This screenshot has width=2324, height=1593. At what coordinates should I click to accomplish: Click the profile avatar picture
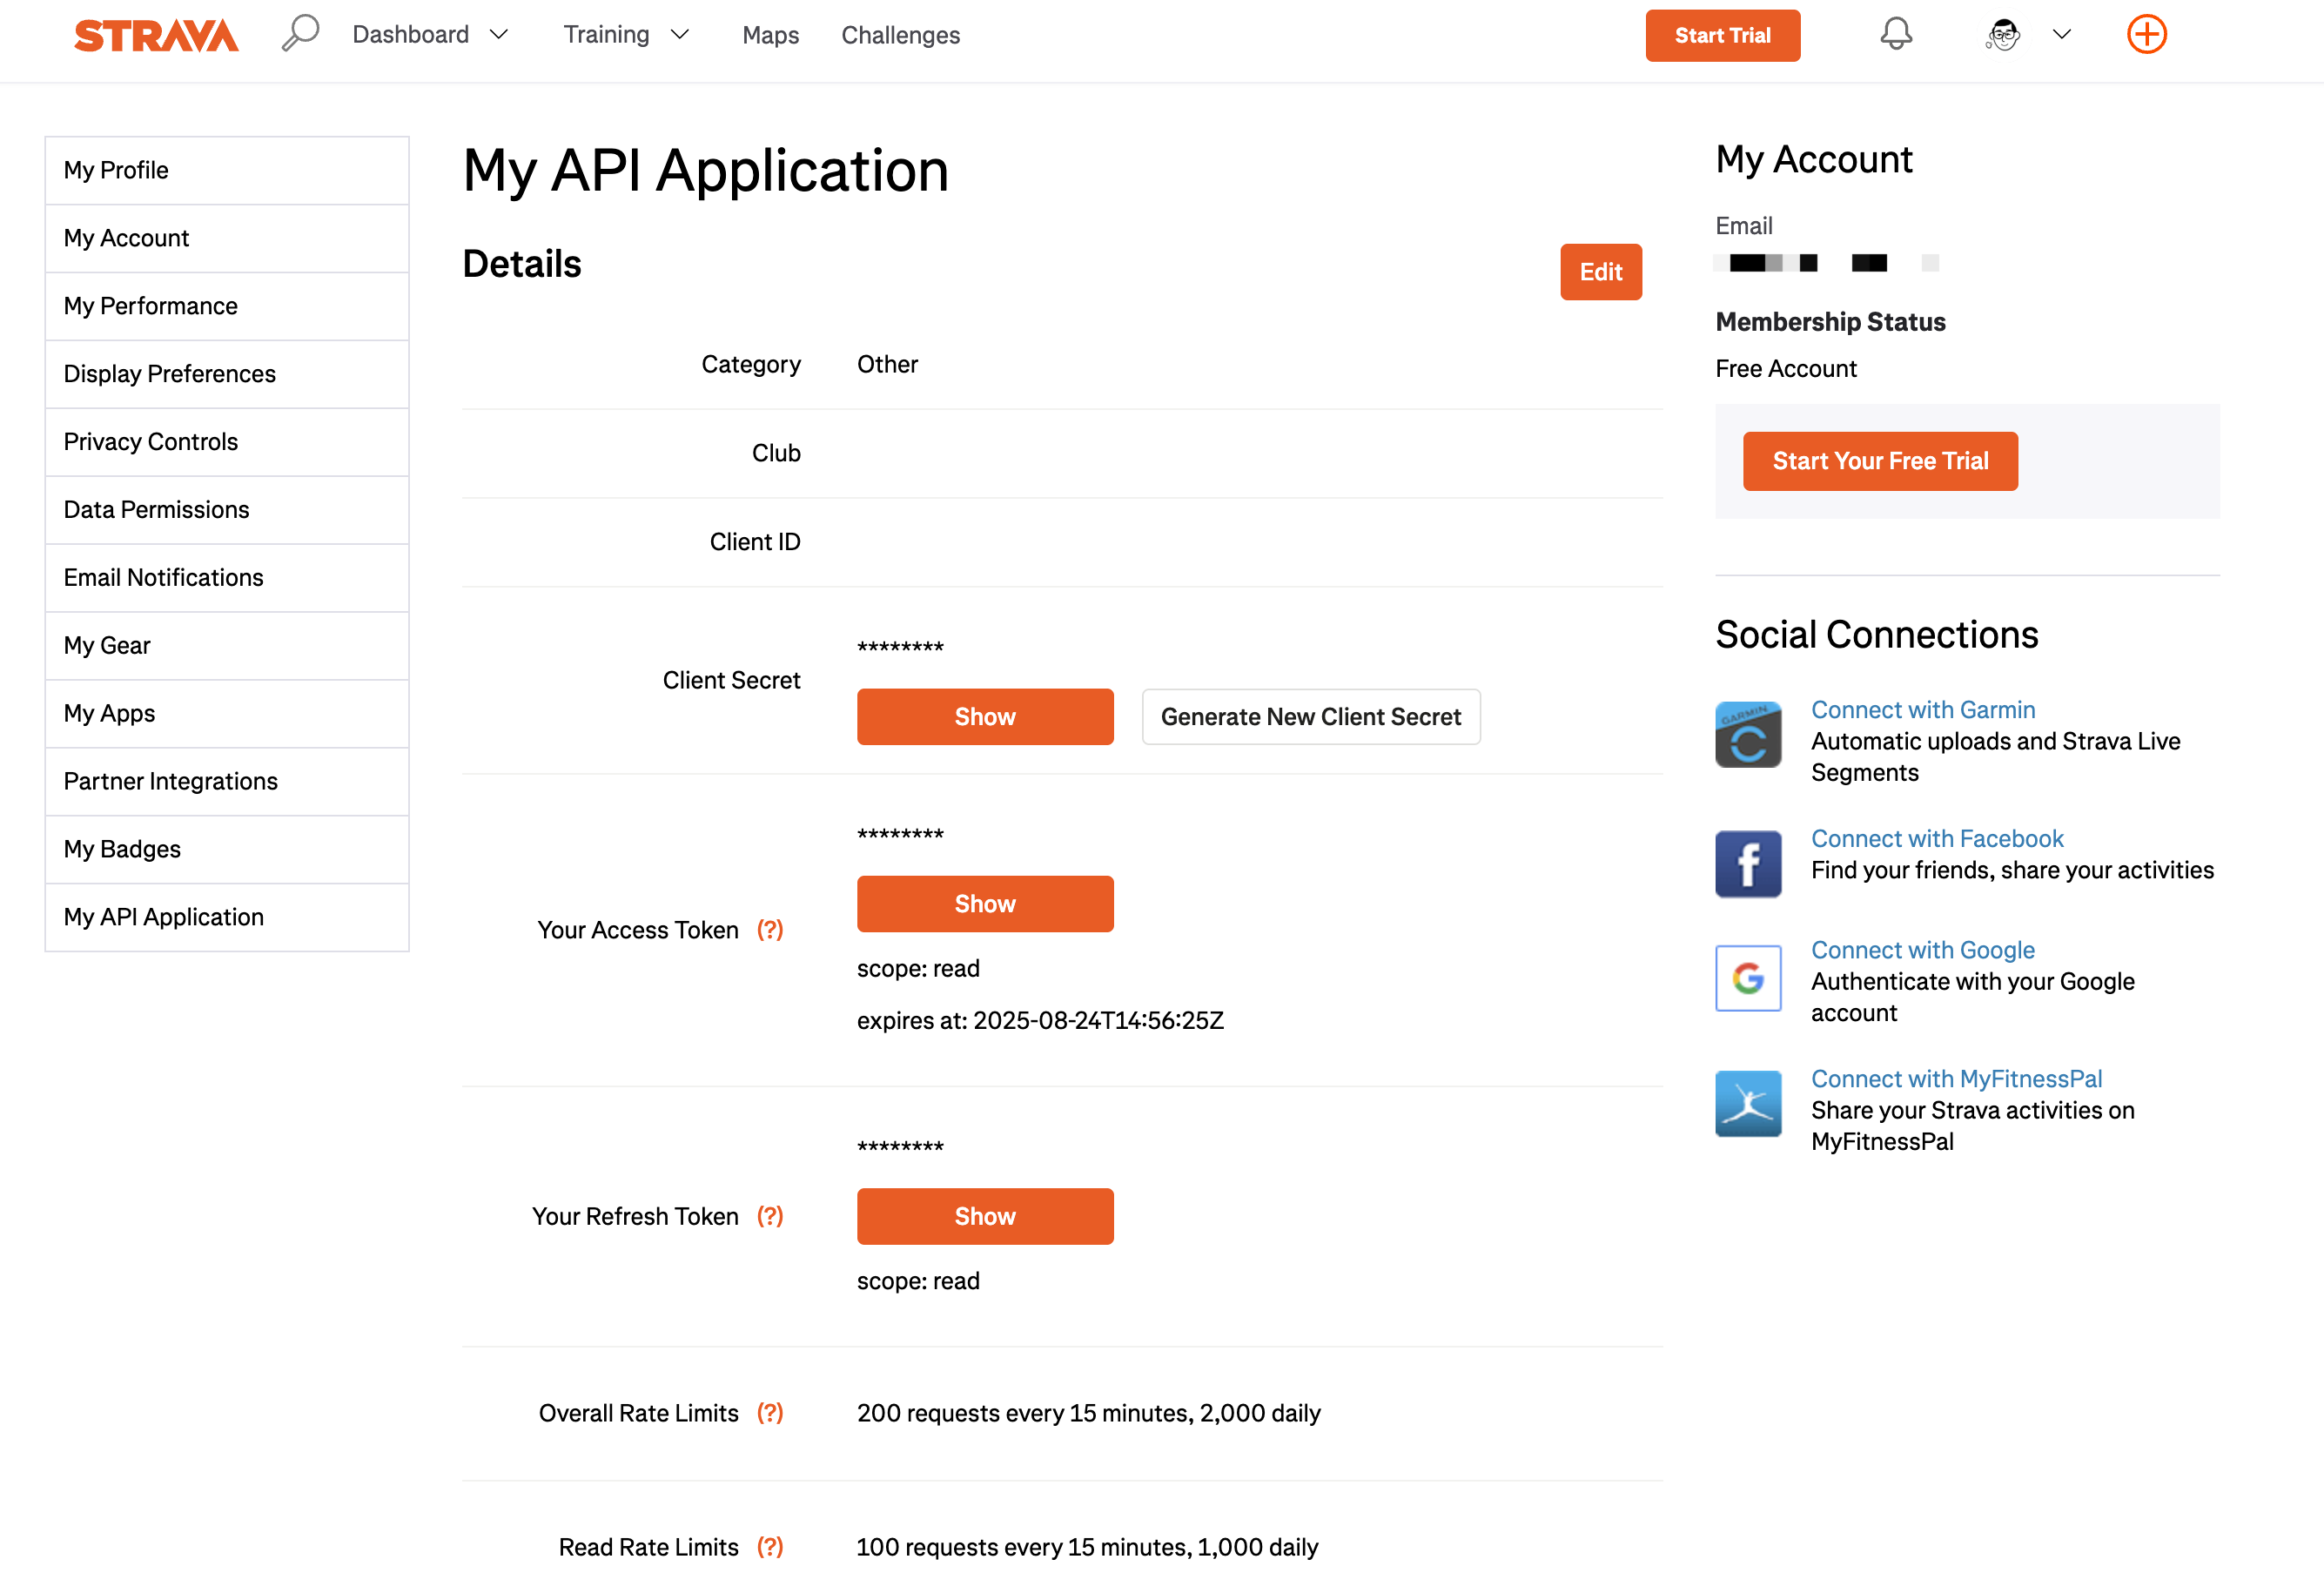(x=2002, y=35)
